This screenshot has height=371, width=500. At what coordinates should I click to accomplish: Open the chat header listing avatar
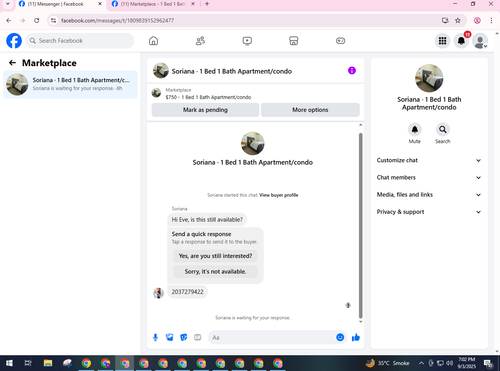click(161, 71)
